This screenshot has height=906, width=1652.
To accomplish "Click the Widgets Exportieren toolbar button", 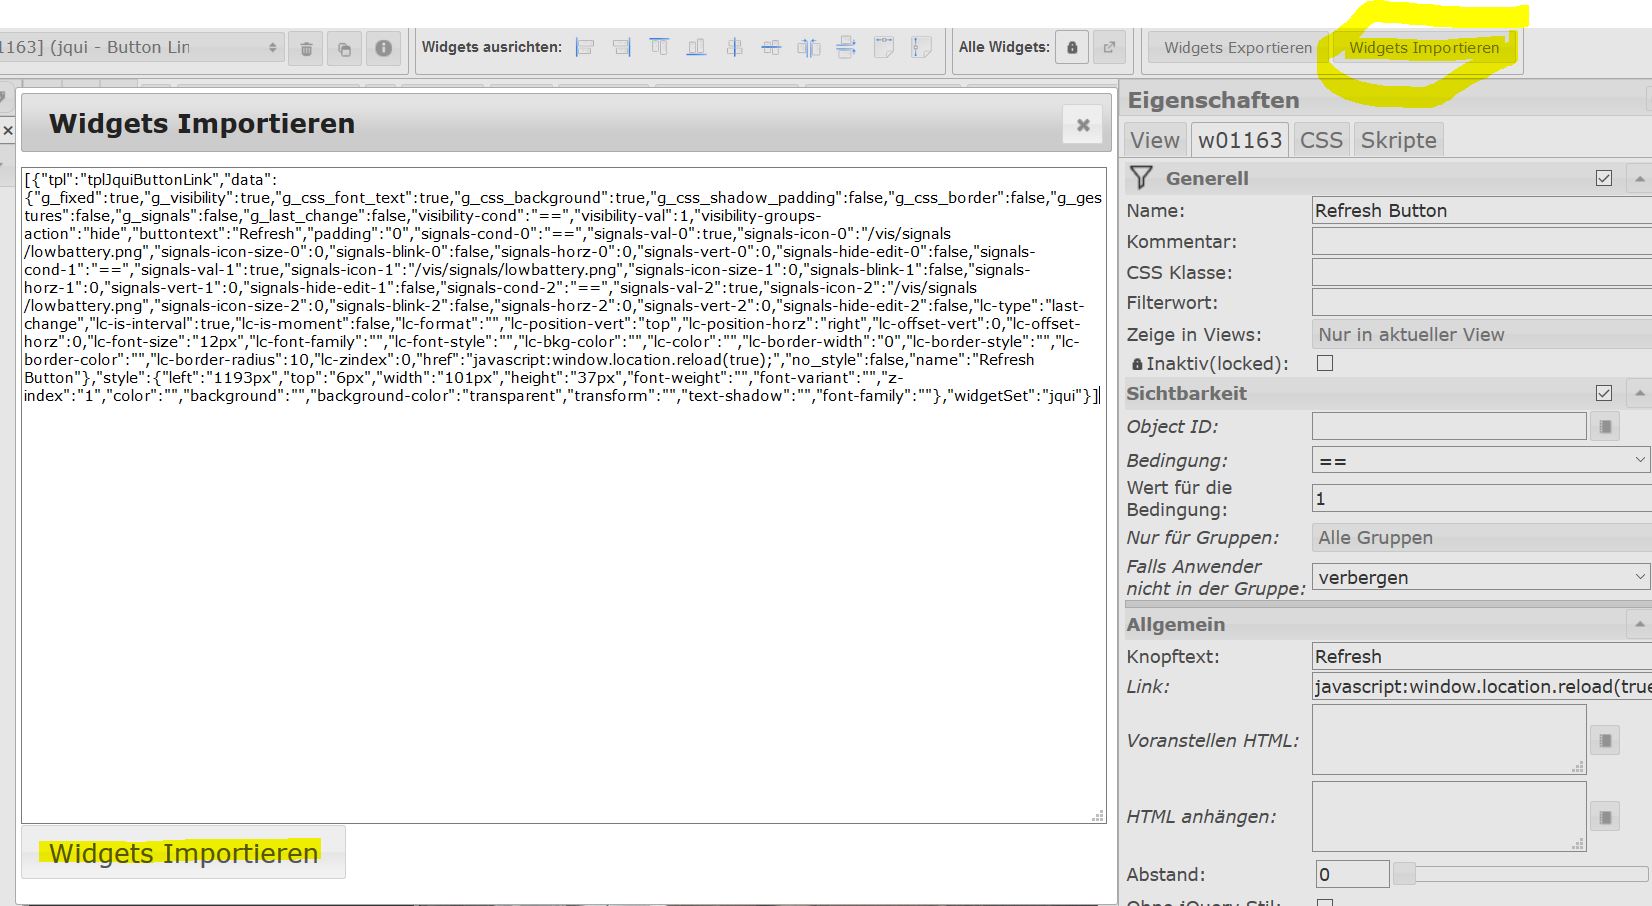I will coord(1238,48).
